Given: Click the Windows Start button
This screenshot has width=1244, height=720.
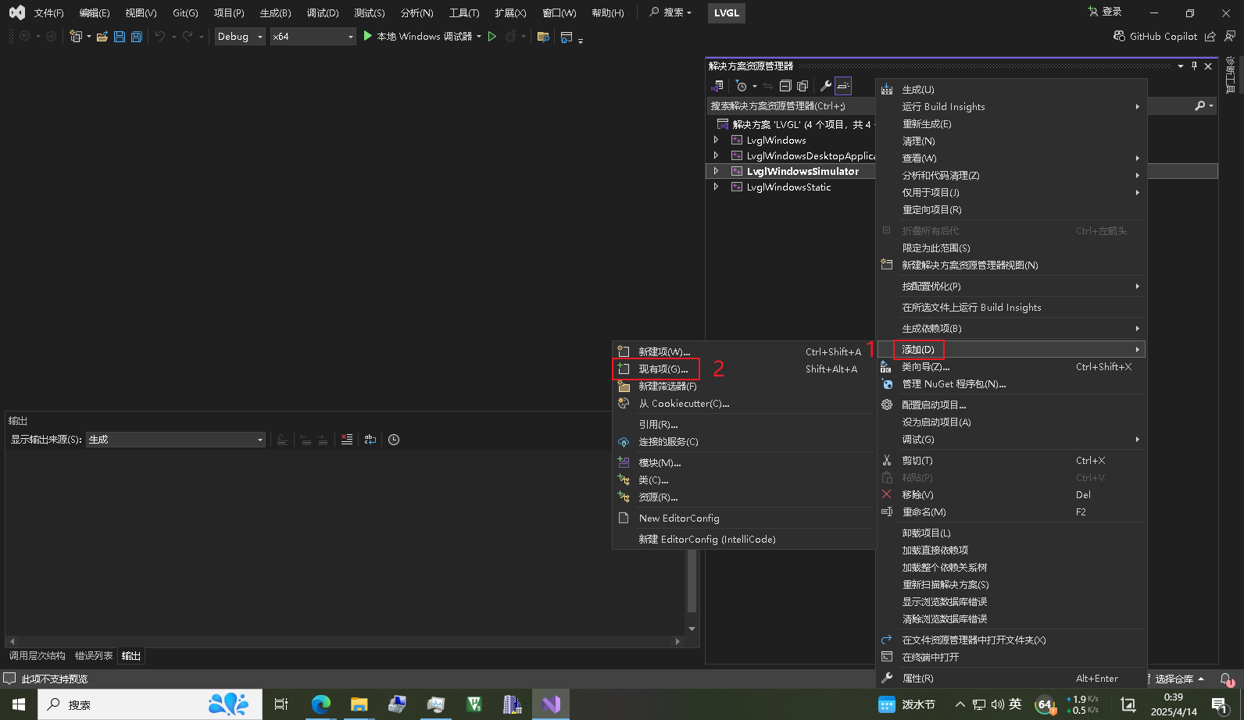Looking at the screenshot, I should 19,705.
